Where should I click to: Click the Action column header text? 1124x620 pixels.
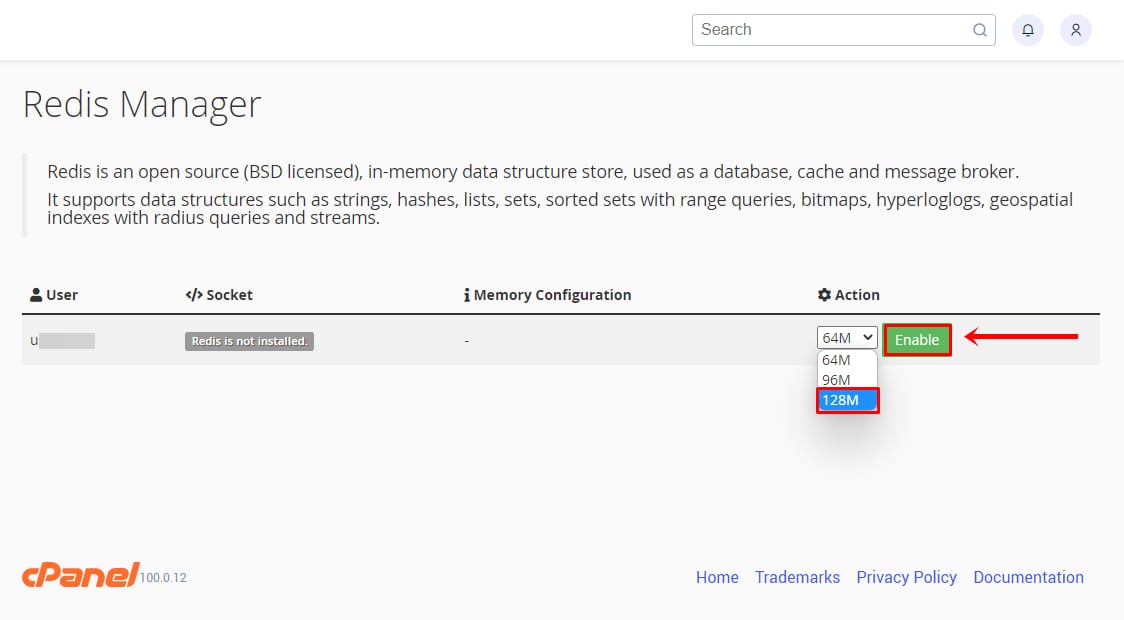857,295
